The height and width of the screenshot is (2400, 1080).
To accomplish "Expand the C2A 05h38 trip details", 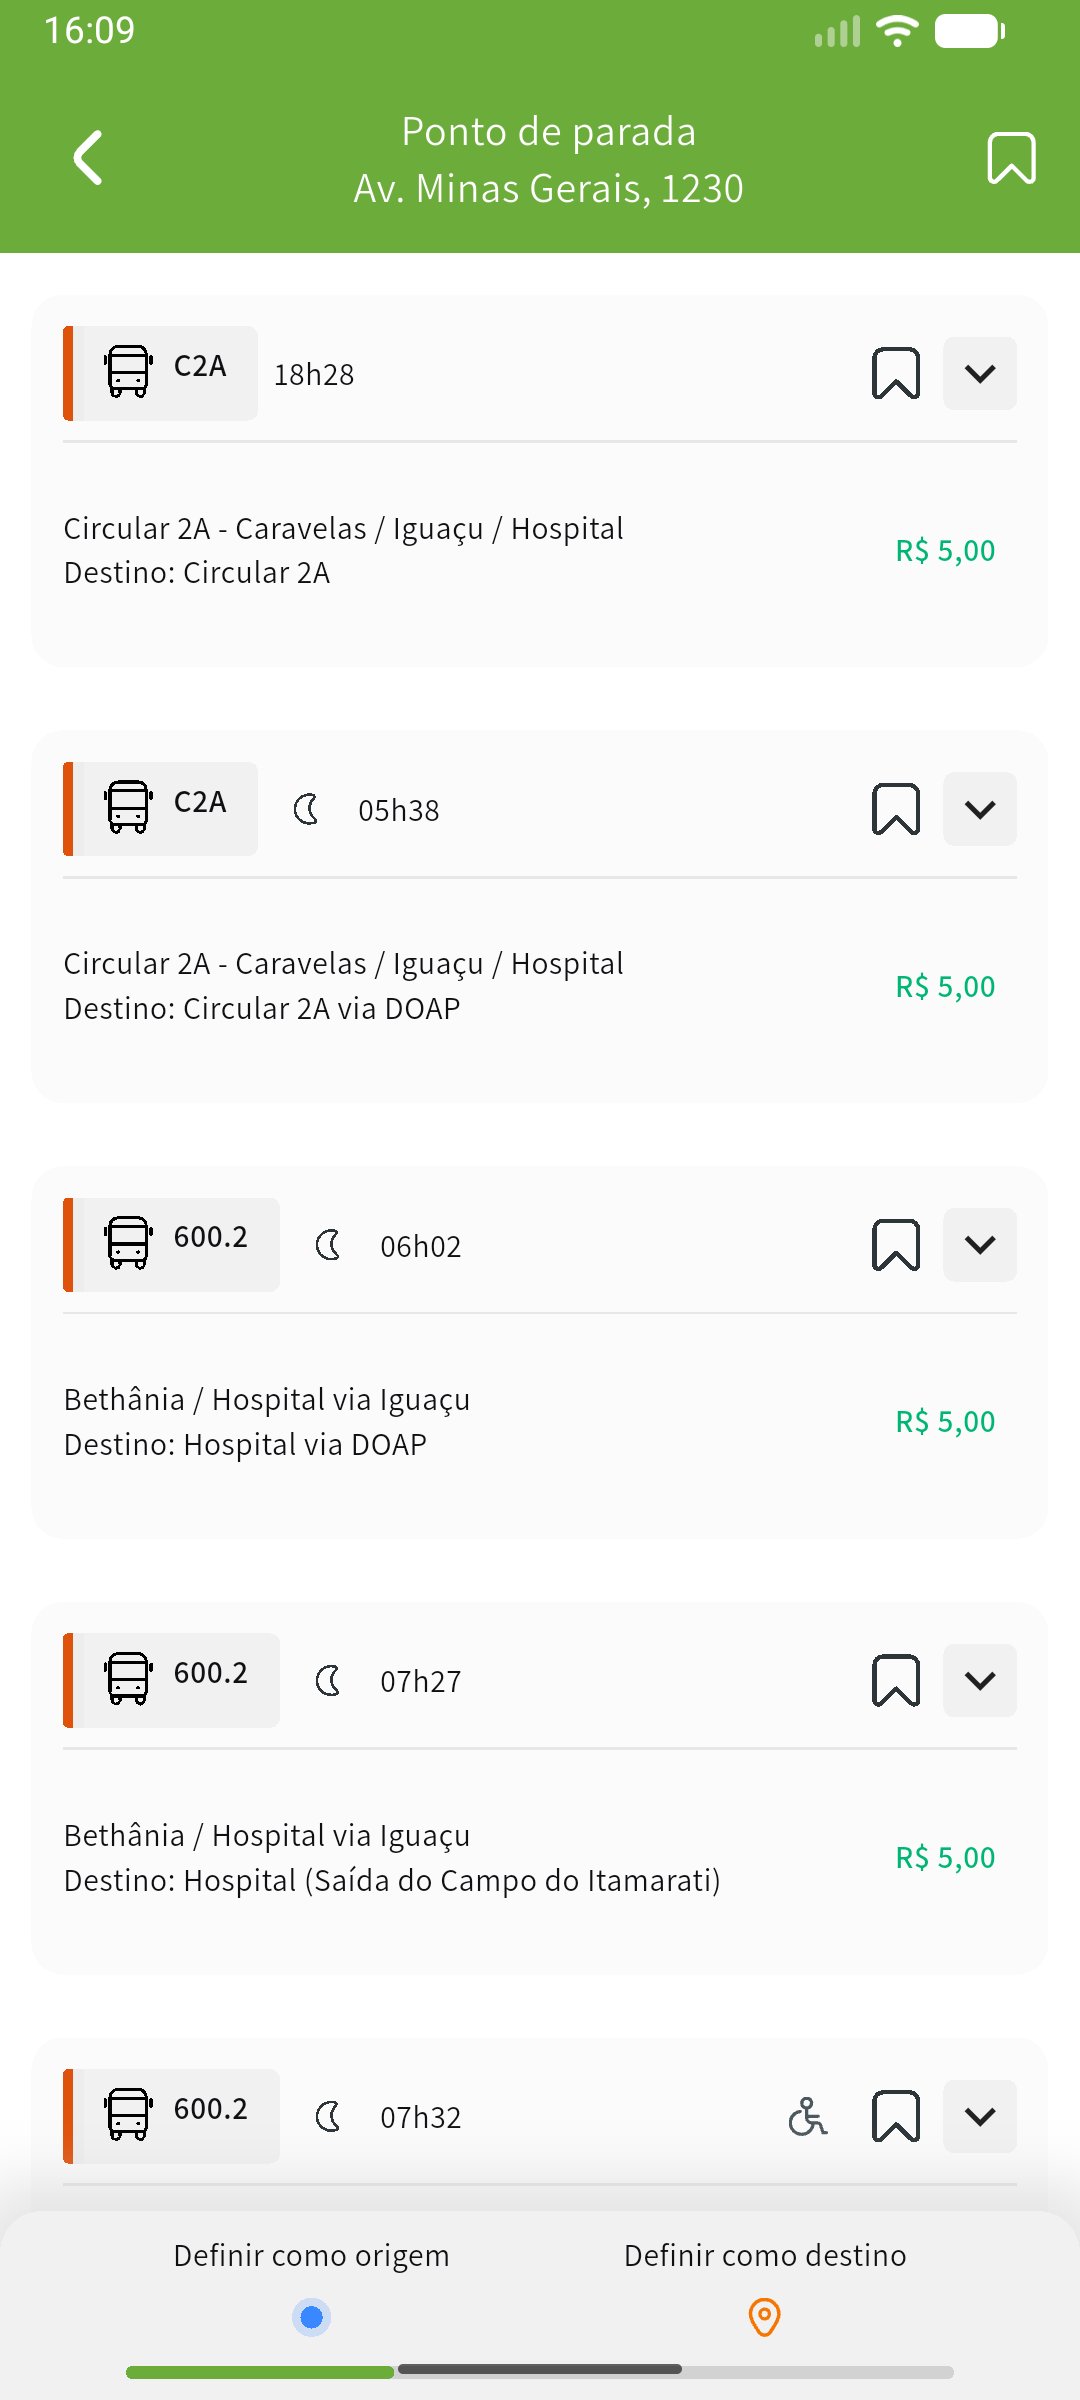I will tap(980, 809).
